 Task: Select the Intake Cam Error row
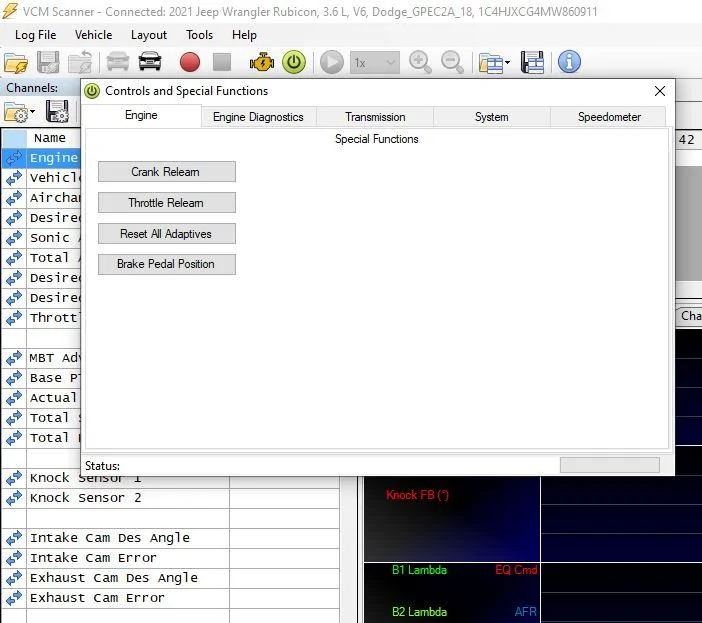pyautogui.click(x=170, y=558)
